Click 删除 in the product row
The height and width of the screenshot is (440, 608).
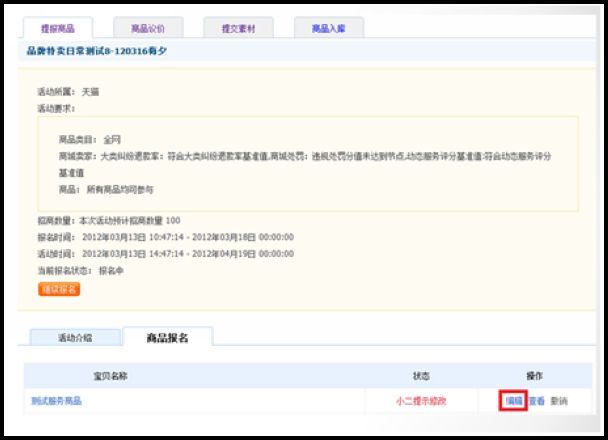[x=559, y=401]
